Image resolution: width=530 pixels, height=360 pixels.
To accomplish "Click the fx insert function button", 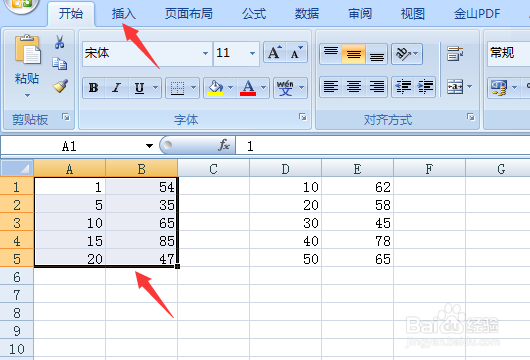I will click(224, 146).
